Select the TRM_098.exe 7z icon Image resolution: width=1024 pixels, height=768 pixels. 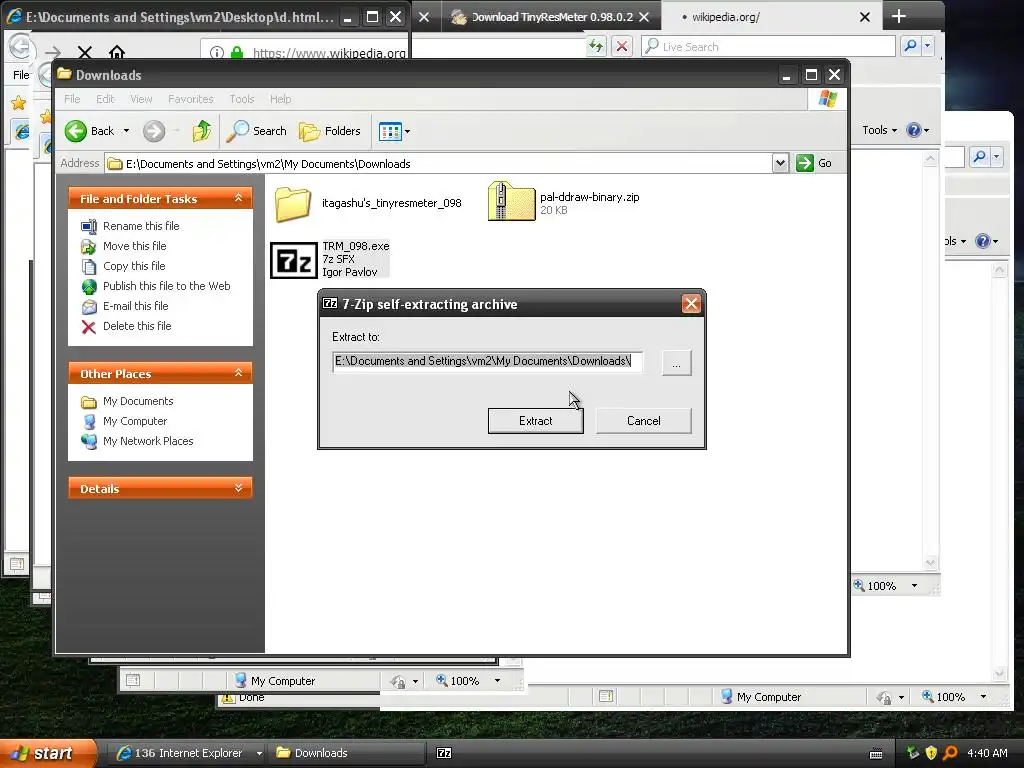click(x=294, y=260)
